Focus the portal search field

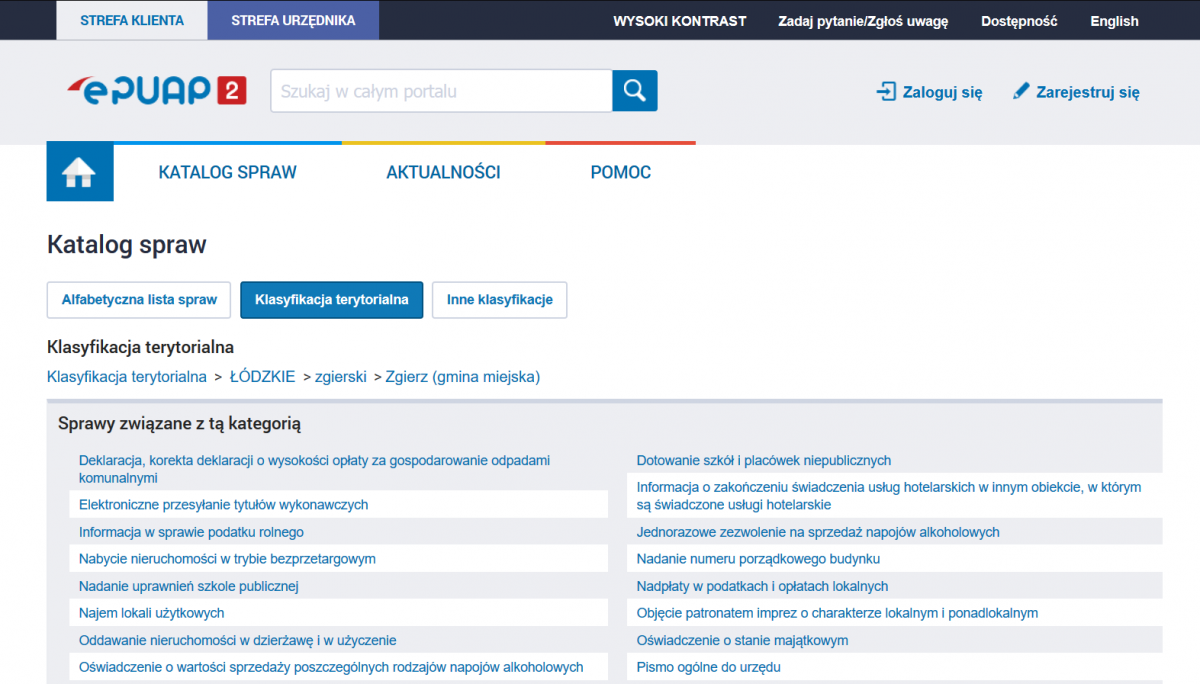tap(440, 91)
